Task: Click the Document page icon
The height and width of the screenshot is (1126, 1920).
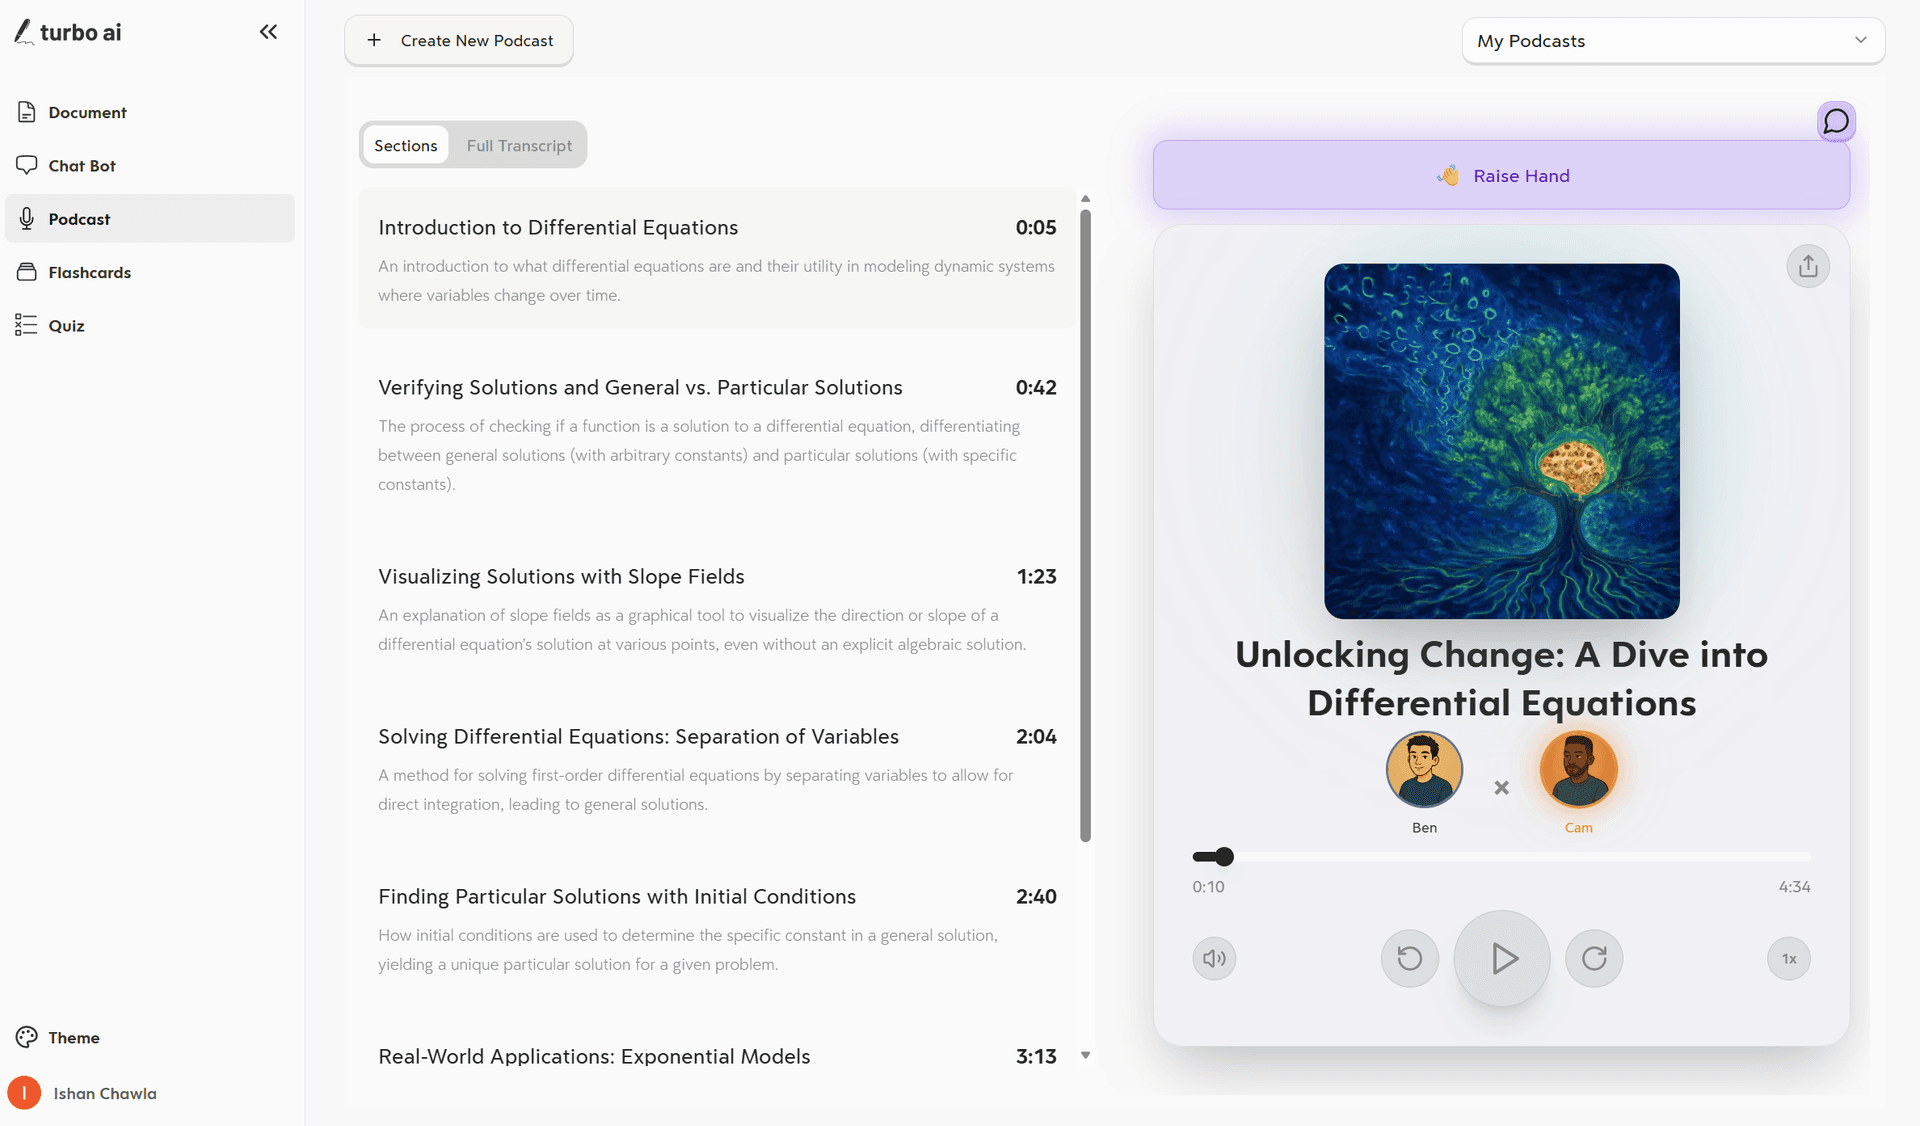Action: click(27, 112)
